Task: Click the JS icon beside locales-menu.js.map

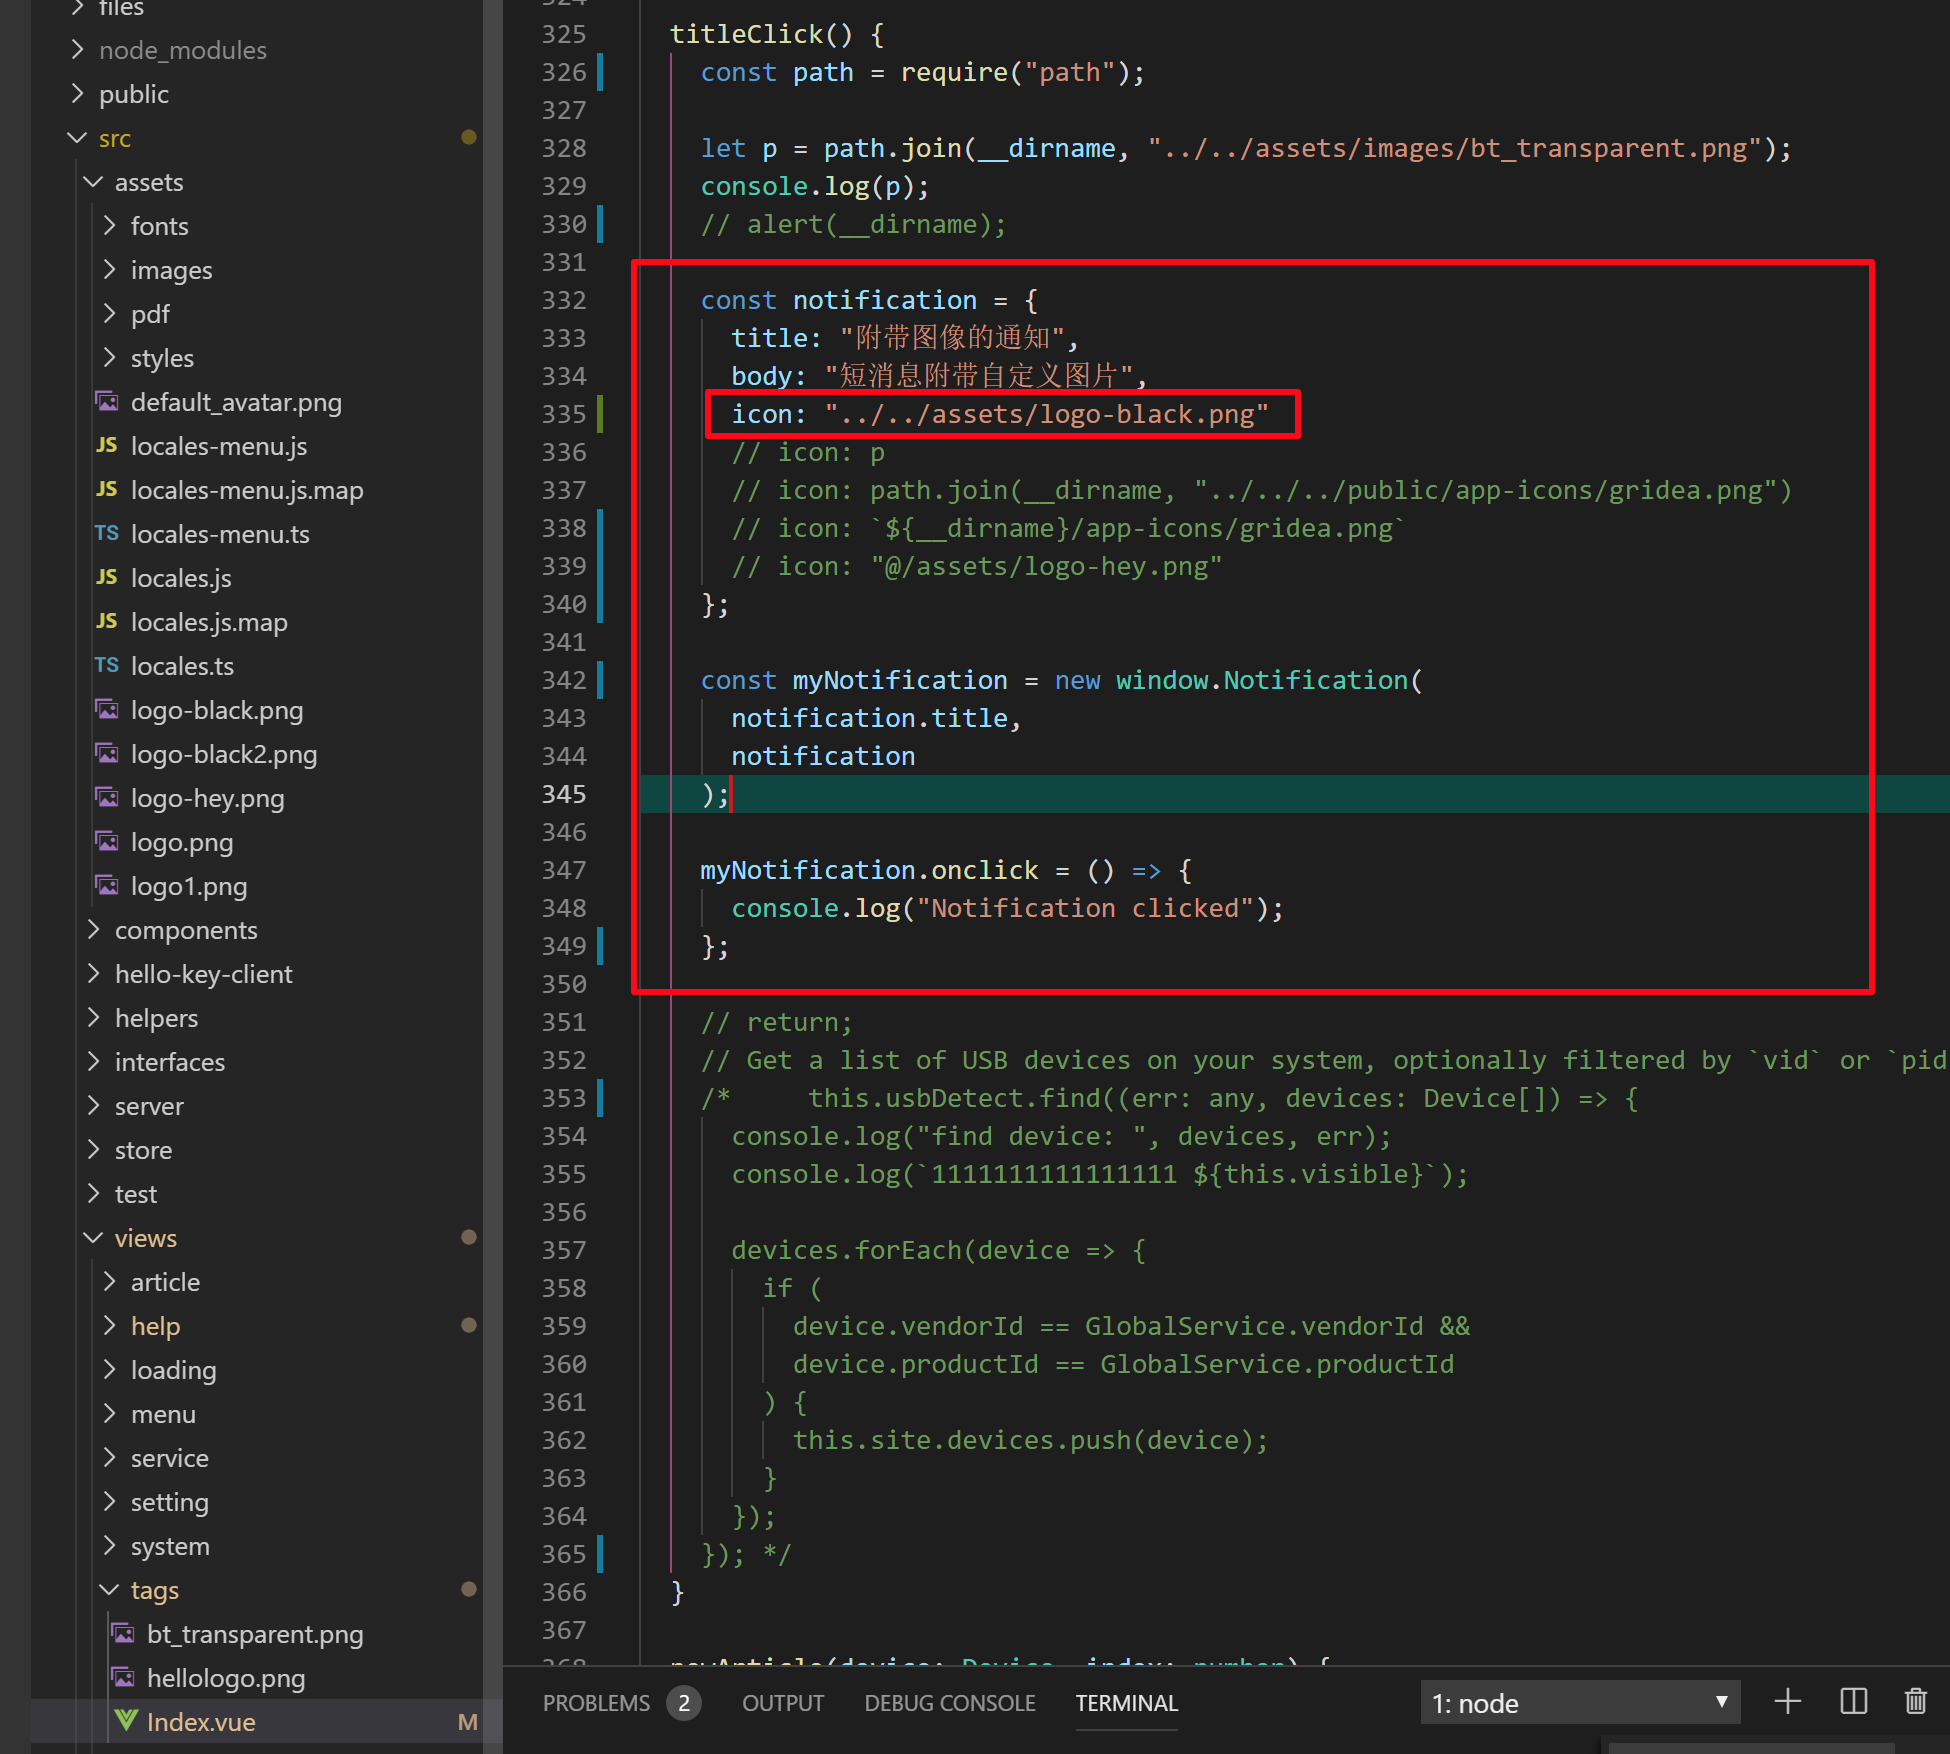Action: [107, 489]
